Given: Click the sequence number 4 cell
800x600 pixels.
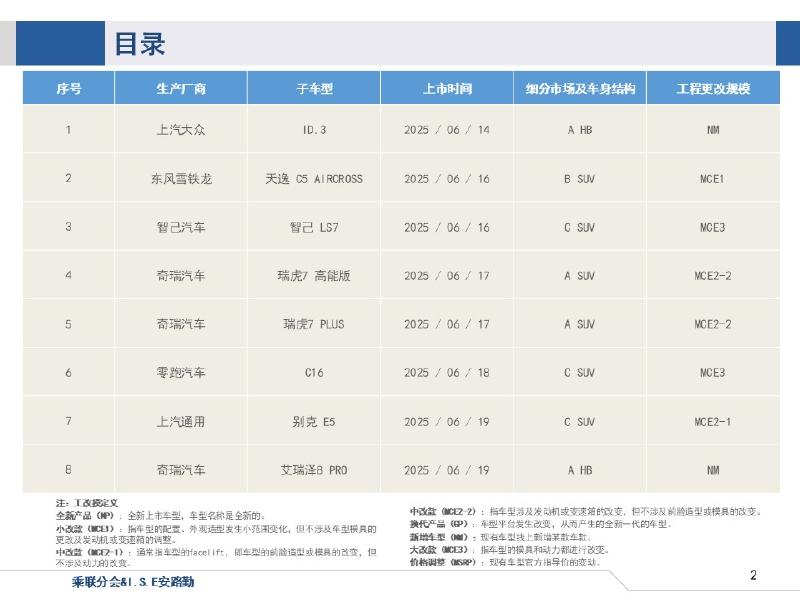Looking at the screenshot, I should tap(68, 276).
